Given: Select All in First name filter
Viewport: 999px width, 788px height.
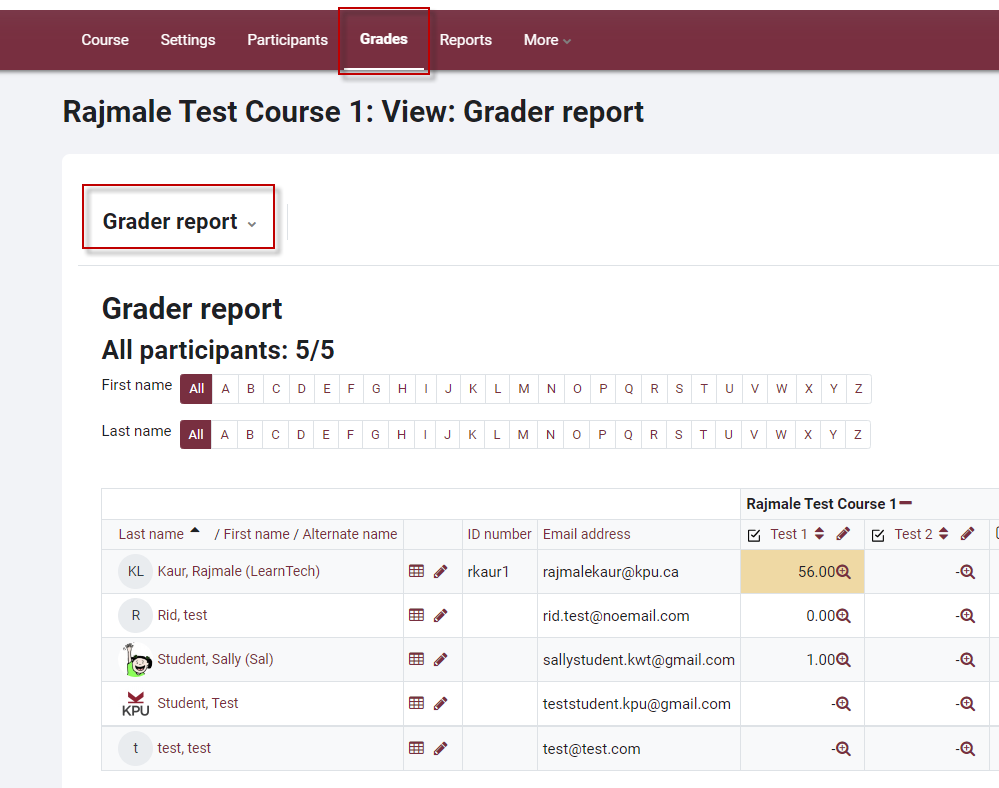Looking at the screenshot, I should [196, 389].
